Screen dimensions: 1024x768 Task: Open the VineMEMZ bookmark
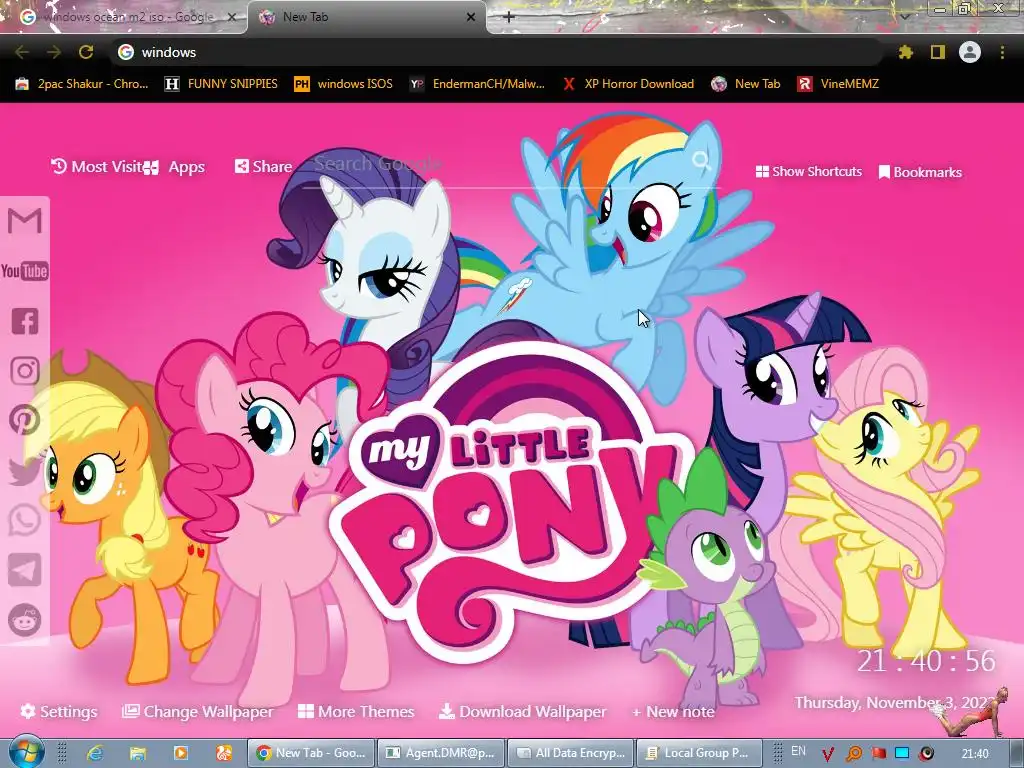click(838, 84)
